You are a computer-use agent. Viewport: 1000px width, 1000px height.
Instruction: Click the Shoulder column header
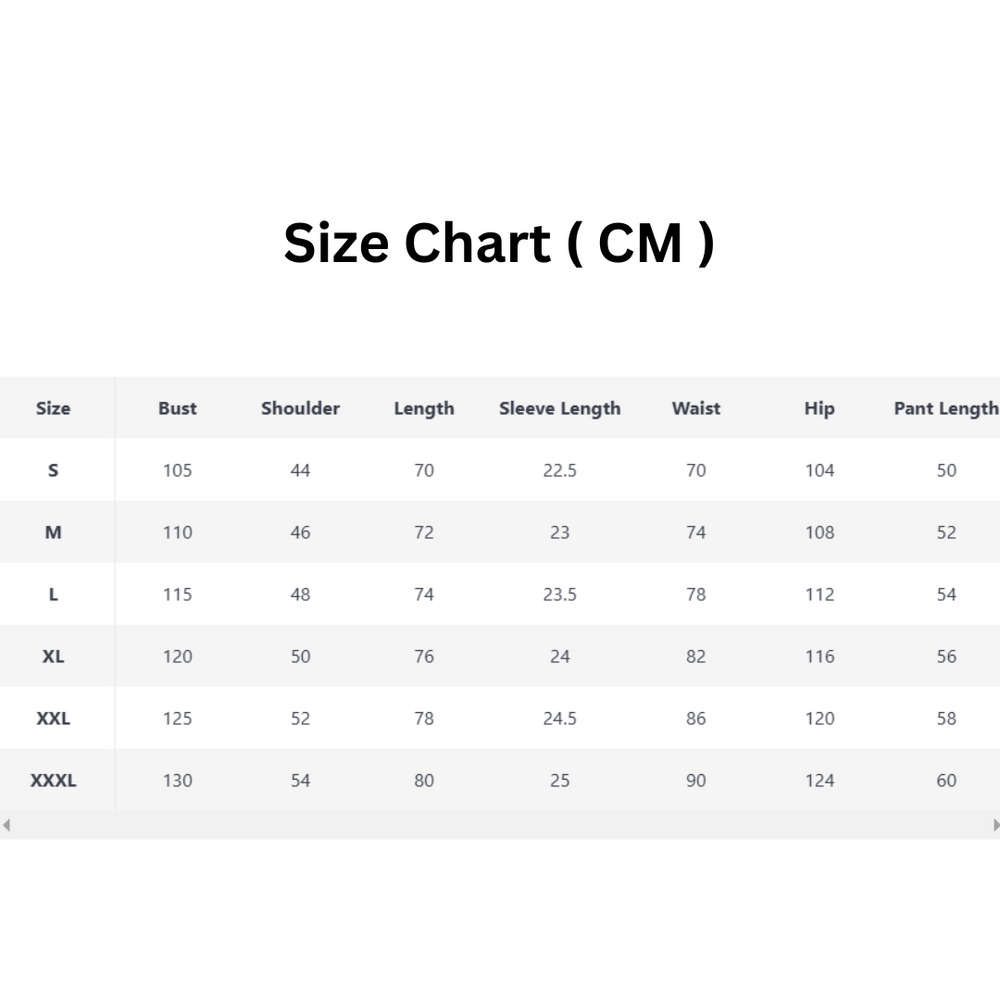300,408
